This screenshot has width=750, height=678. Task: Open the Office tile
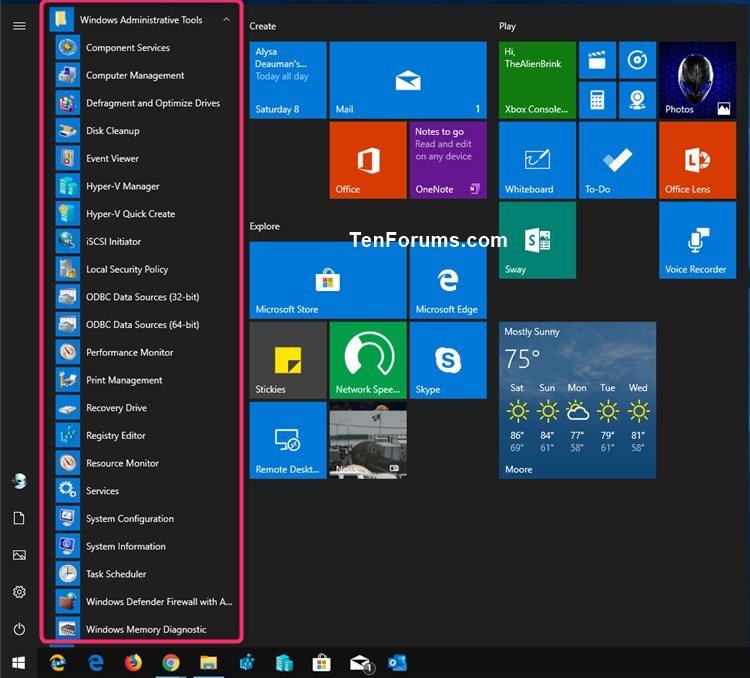point(368,160)
